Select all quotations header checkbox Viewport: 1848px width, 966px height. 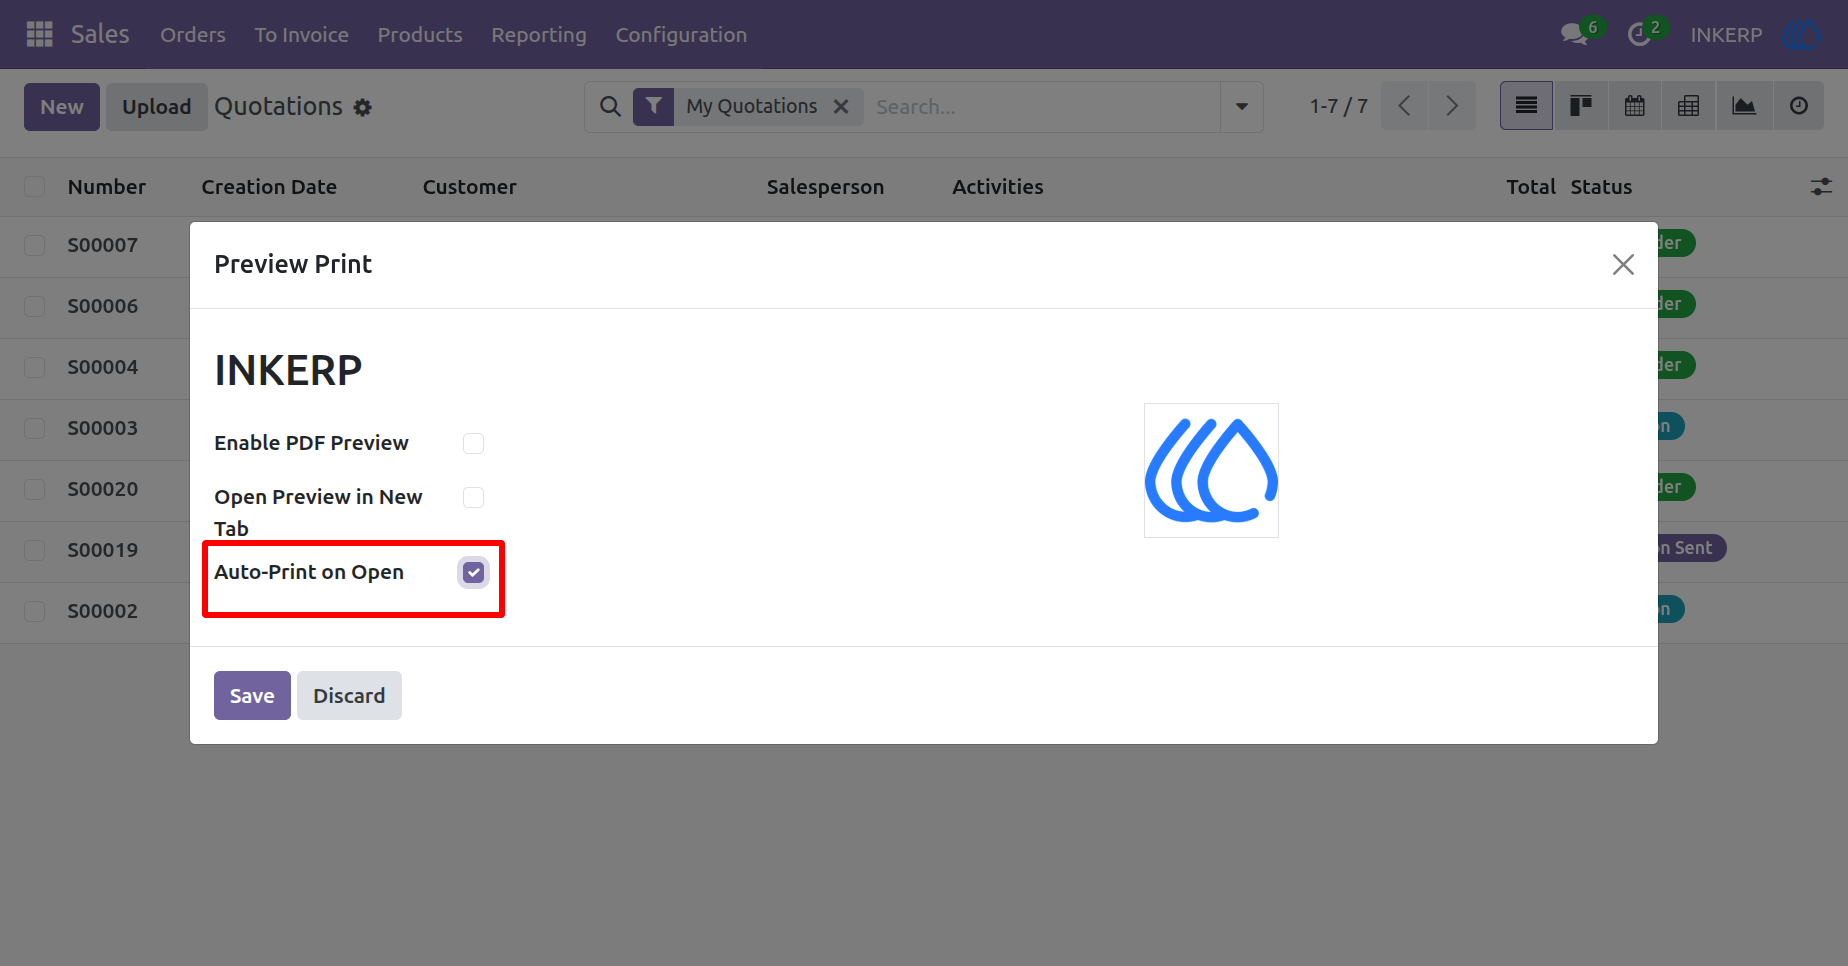pos(34,187)
